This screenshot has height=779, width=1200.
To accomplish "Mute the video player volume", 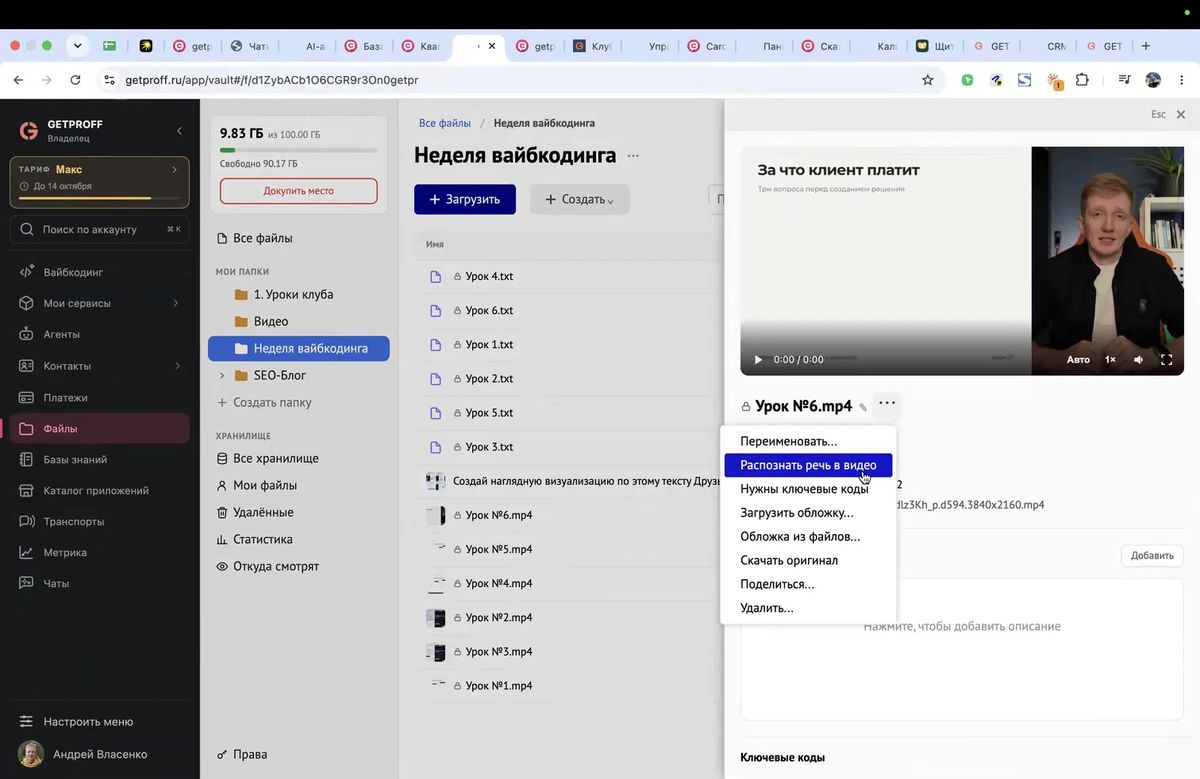I will click(1138, 360).
